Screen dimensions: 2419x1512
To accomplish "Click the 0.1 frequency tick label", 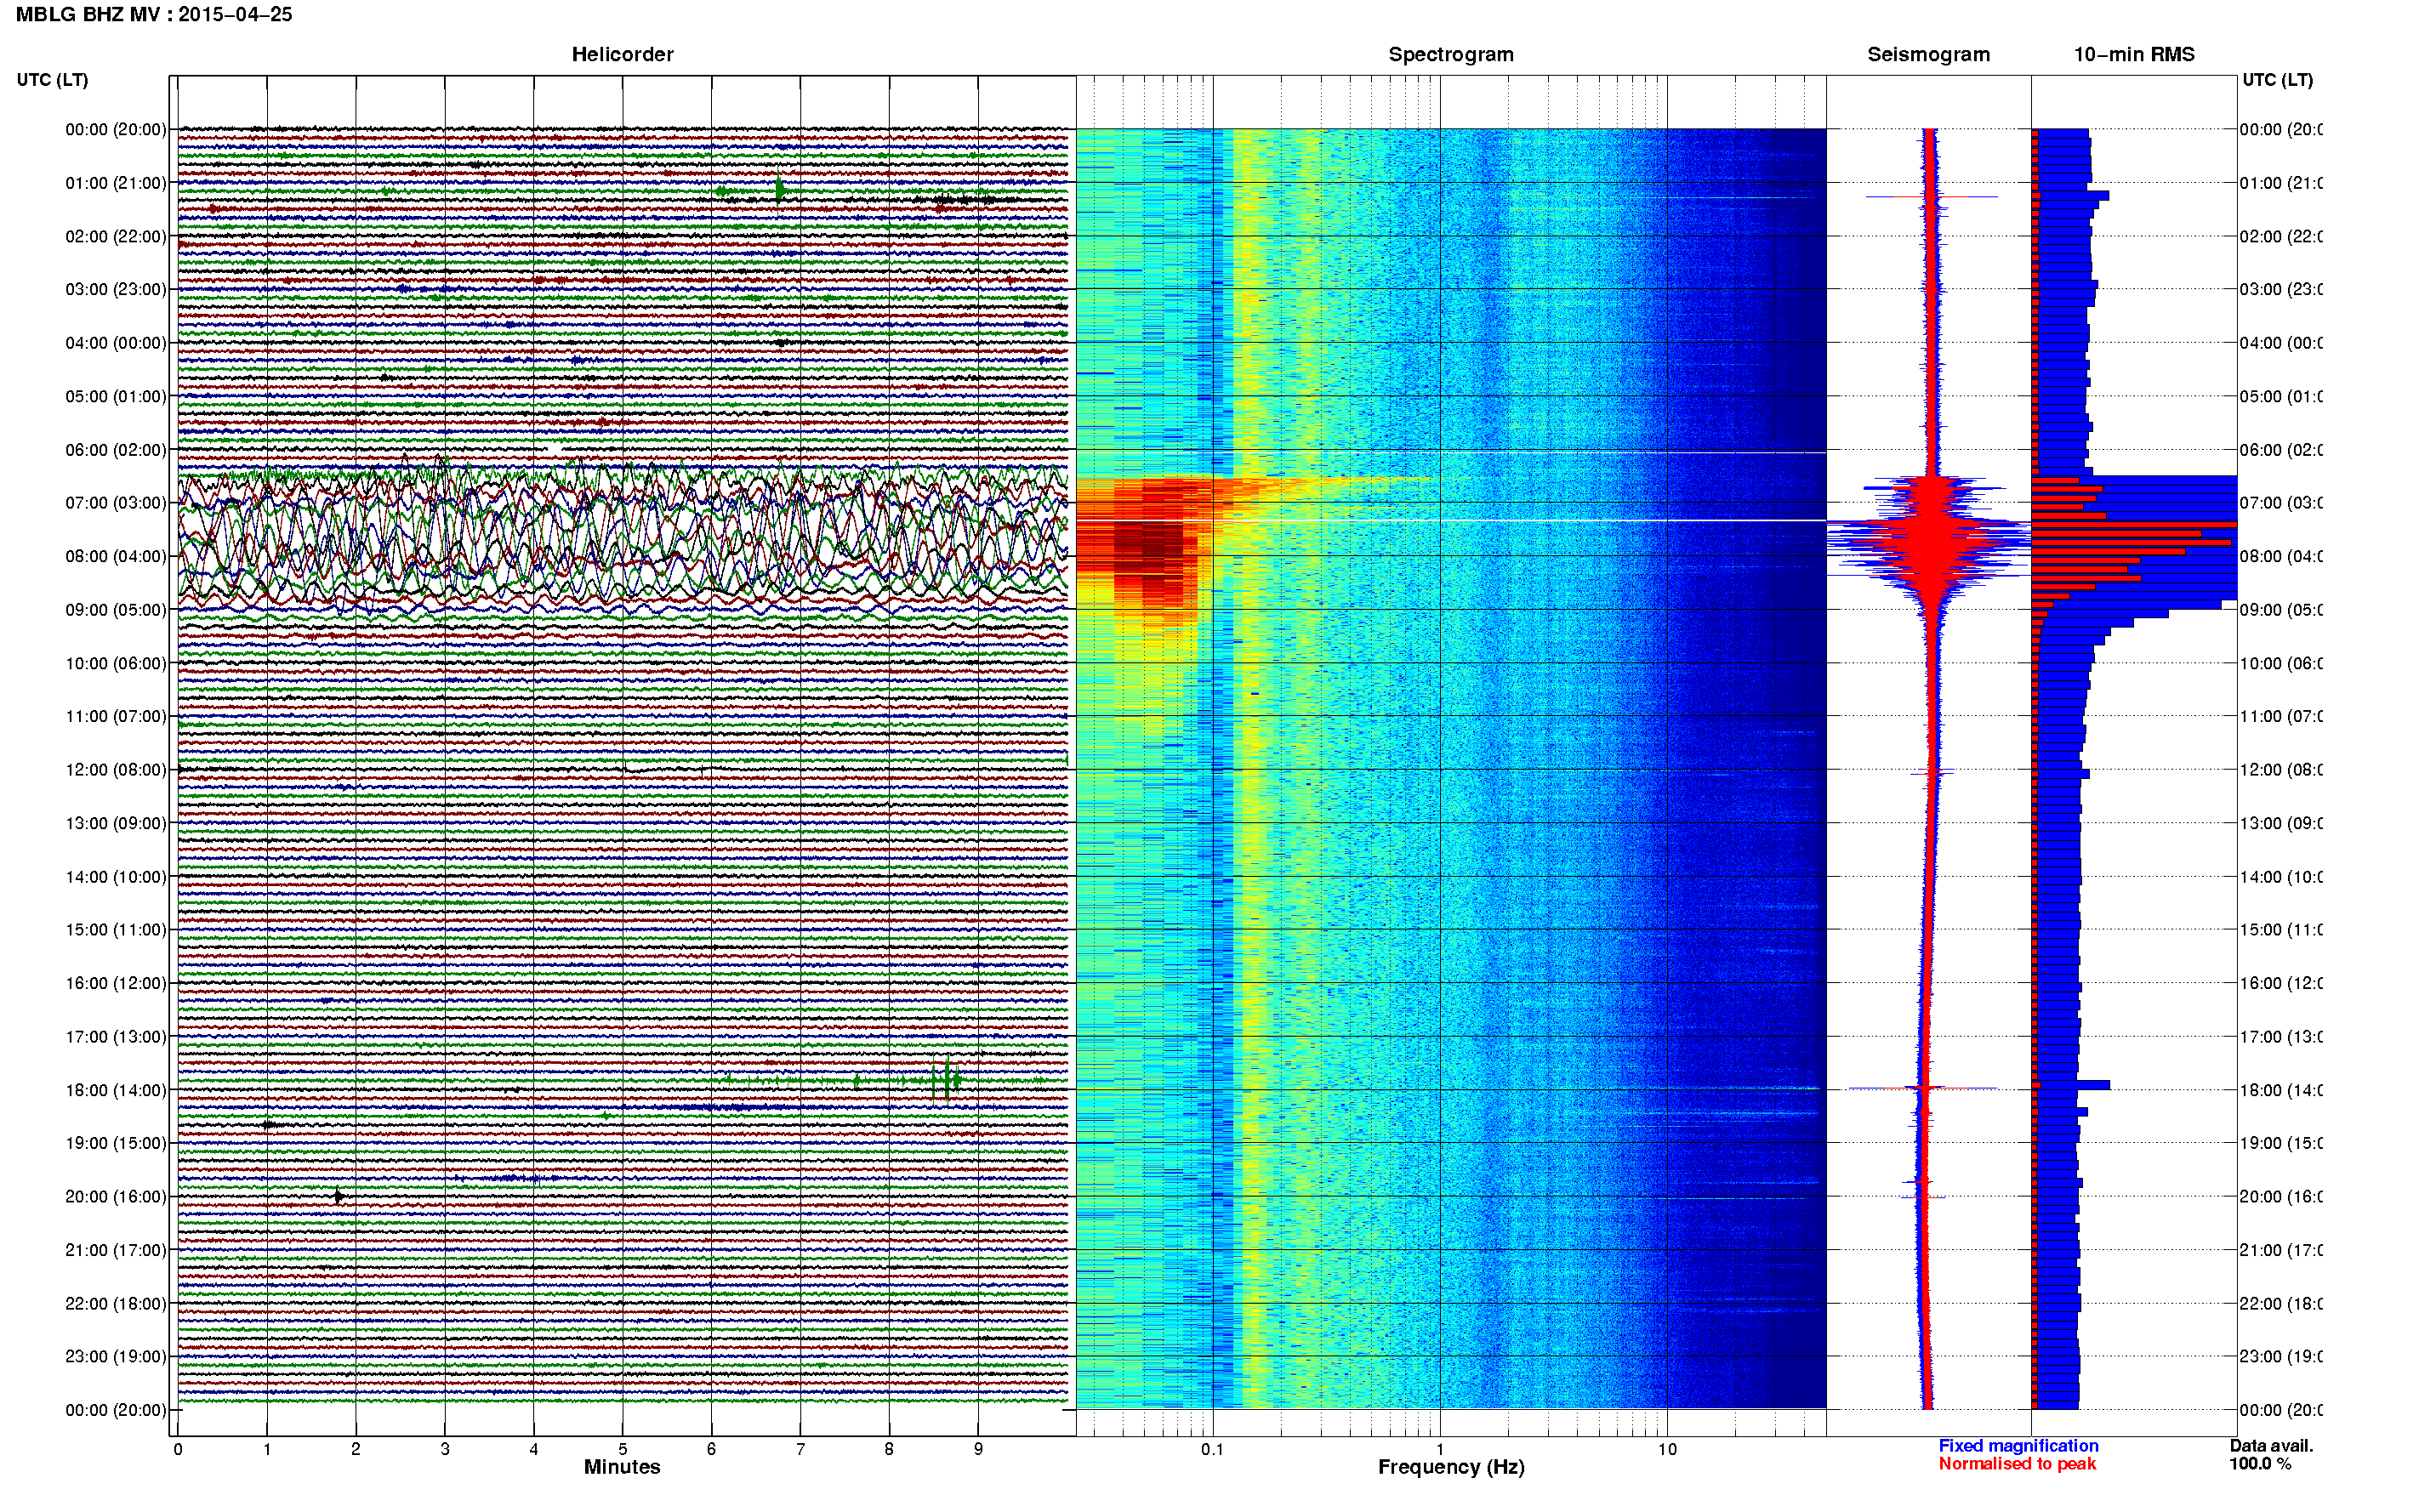I will pos(1212,1449).
